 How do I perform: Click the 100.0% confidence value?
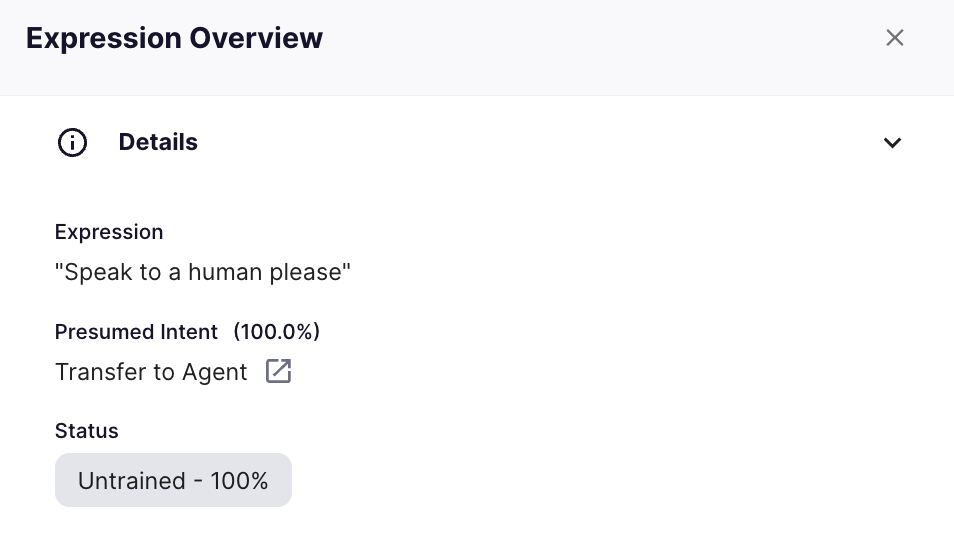(276, 332)
